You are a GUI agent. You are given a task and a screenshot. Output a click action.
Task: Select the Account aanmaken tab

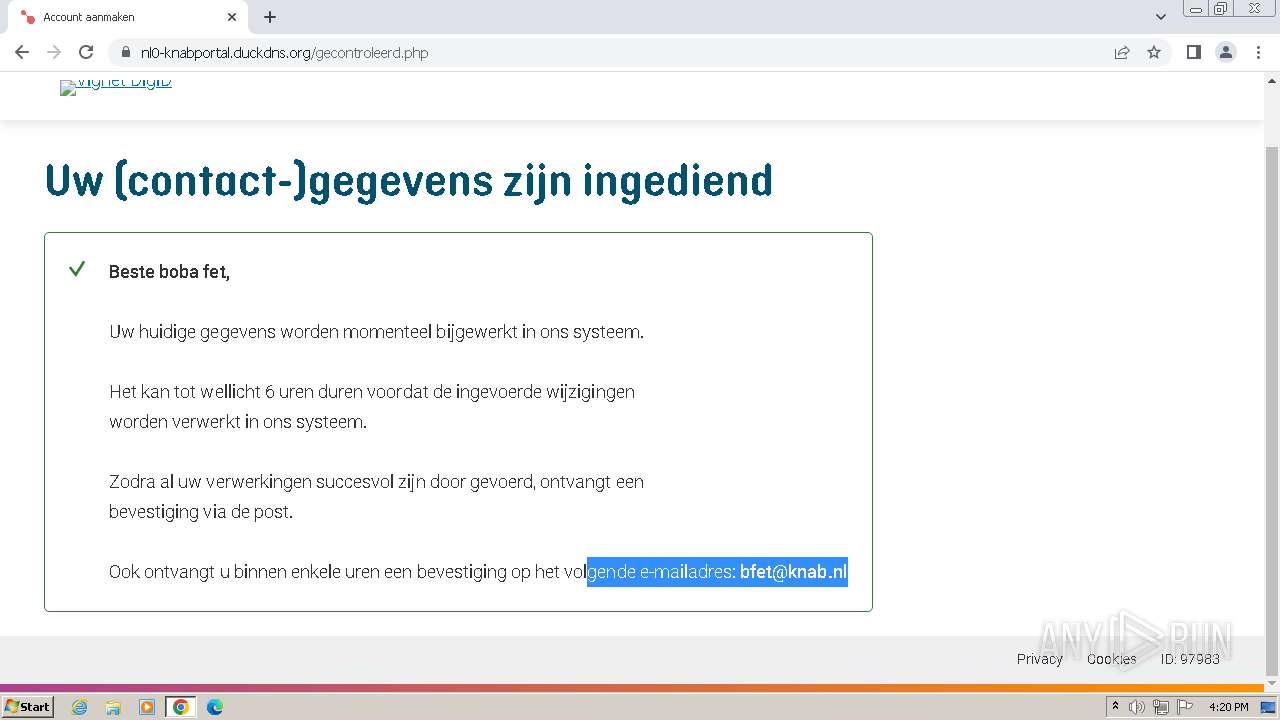127,17
